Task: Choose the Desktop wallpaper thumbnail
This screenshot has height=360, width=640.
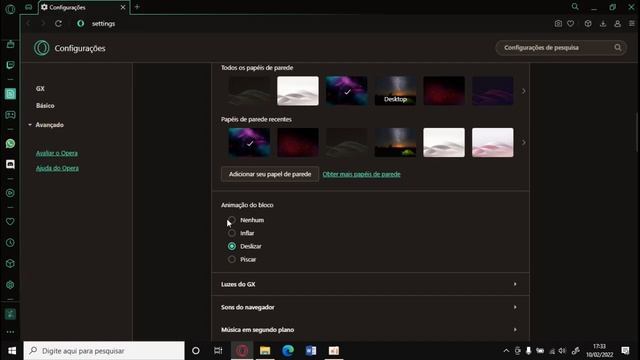Action: tap(395, 91)
